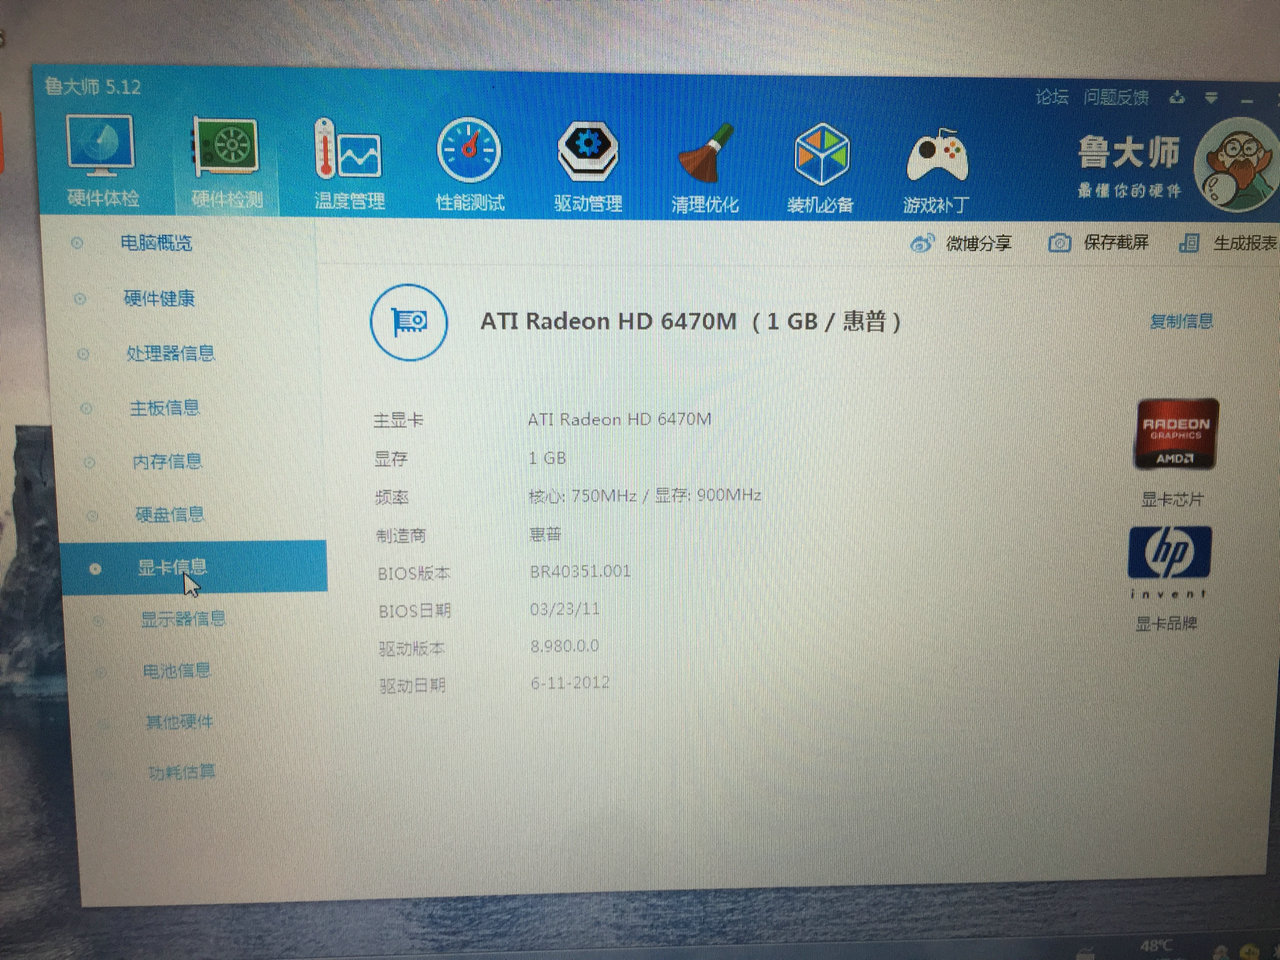Click 复制信息 copy info link
Screen dimensions: 1280x960
pyautogui.click(x=1181, y=321)
